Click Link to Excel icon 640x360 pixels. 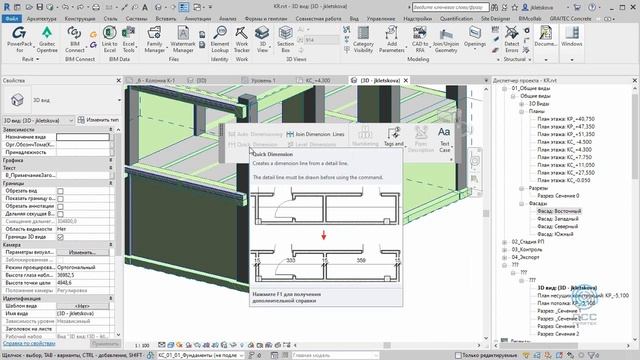(109, 39)
